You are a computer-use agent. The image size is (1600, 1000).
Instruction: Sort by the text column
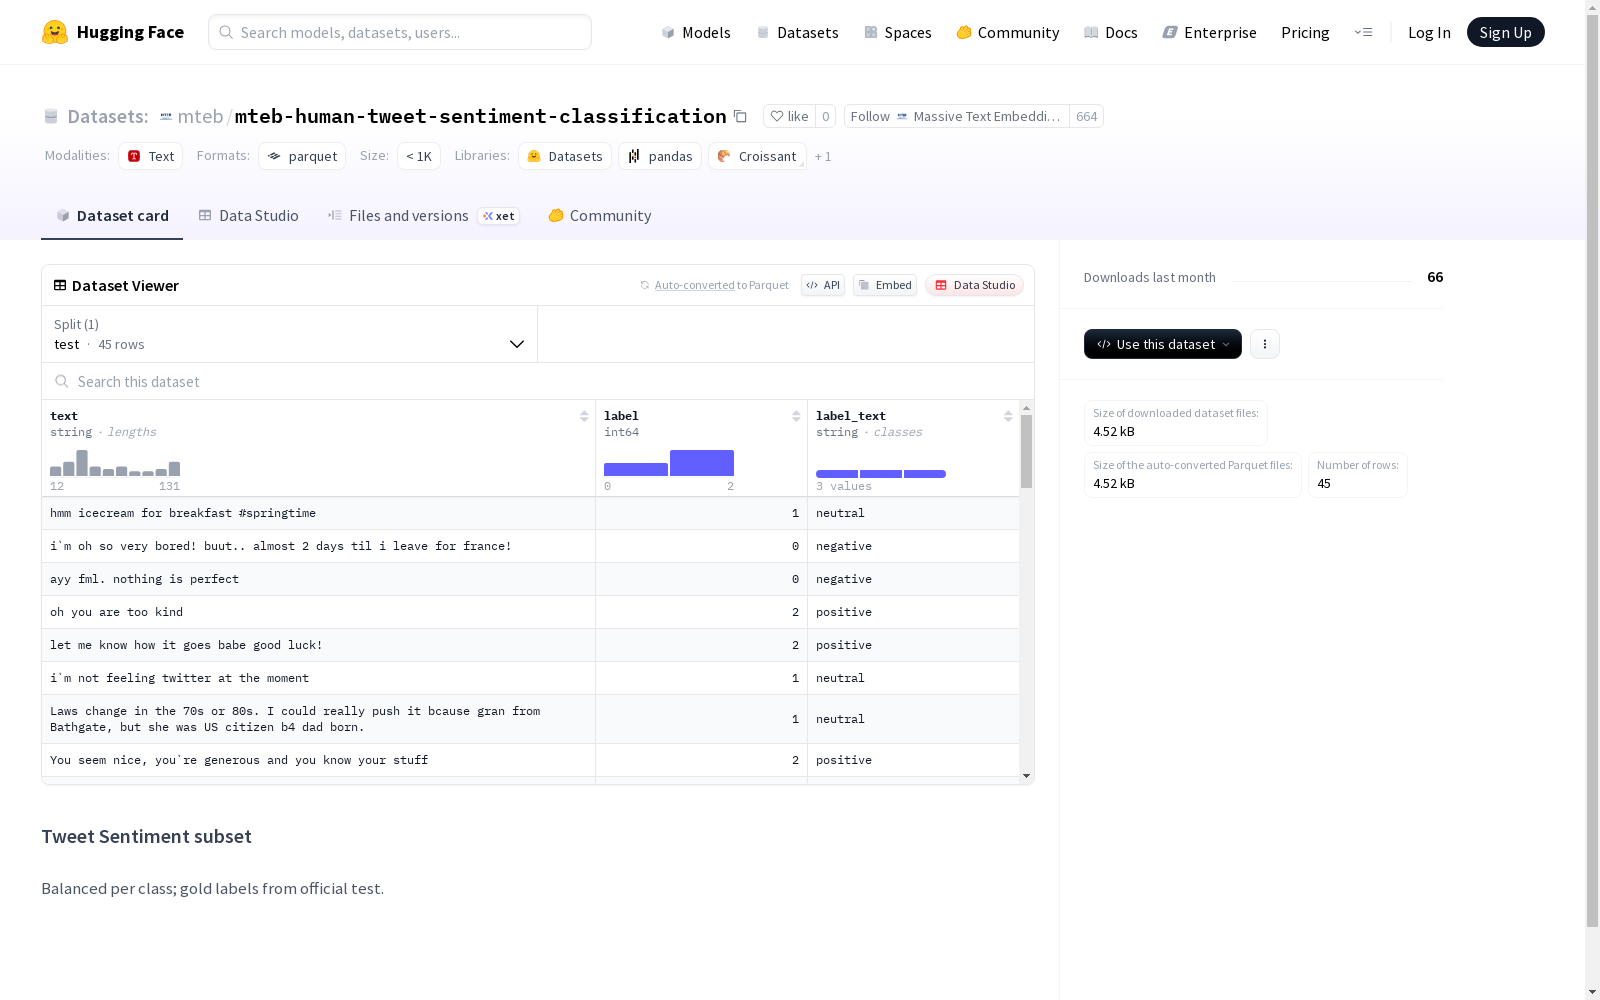click(x=584, y=416)
